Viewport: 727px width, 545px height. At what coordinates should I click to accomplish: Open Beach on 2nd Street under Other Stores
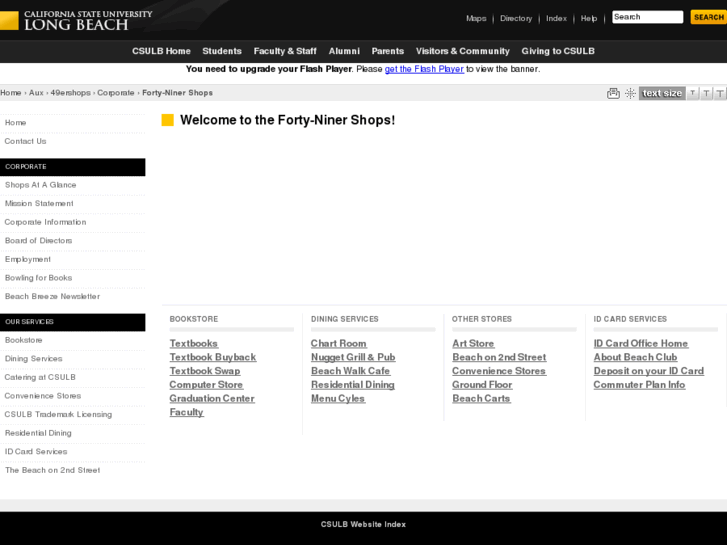point(499,358)
